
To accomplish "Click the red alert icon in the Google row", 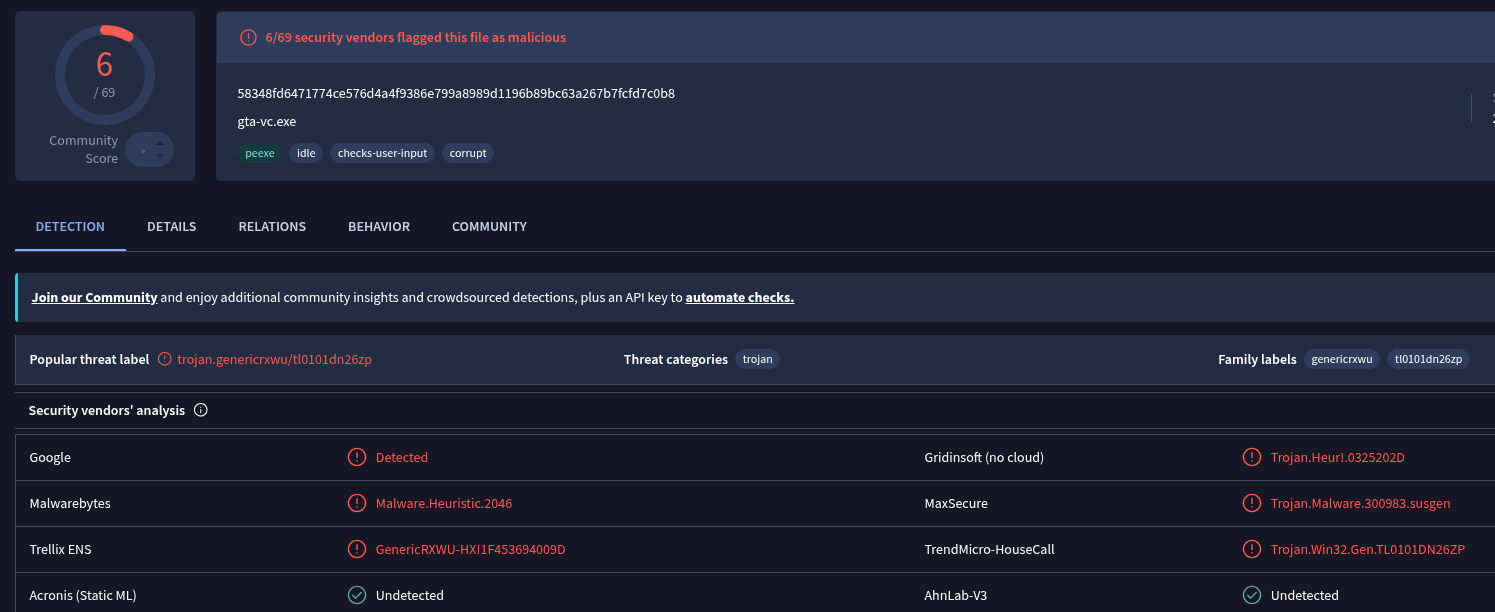I will (357, 457).
